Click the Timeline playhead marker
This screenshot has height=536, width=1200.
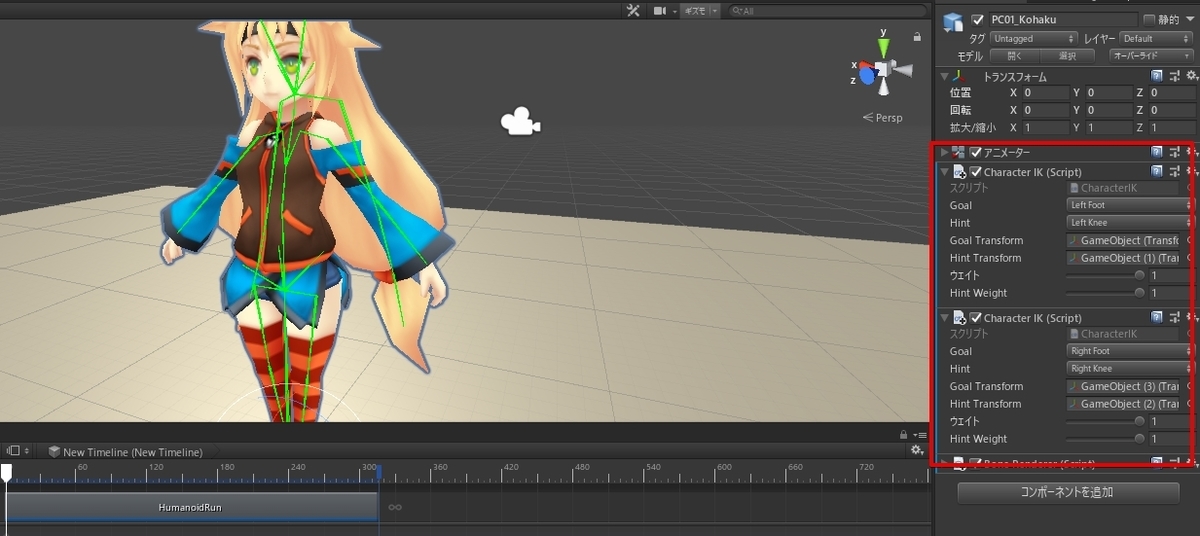(x=6, y=471)
